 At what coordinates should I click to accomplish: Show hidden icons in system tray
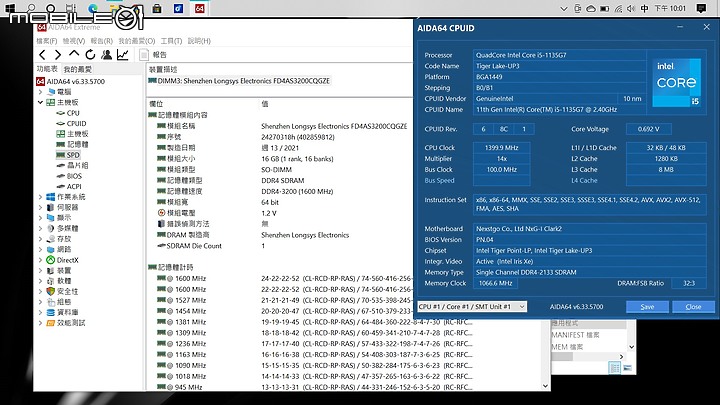tap(564, 9)
